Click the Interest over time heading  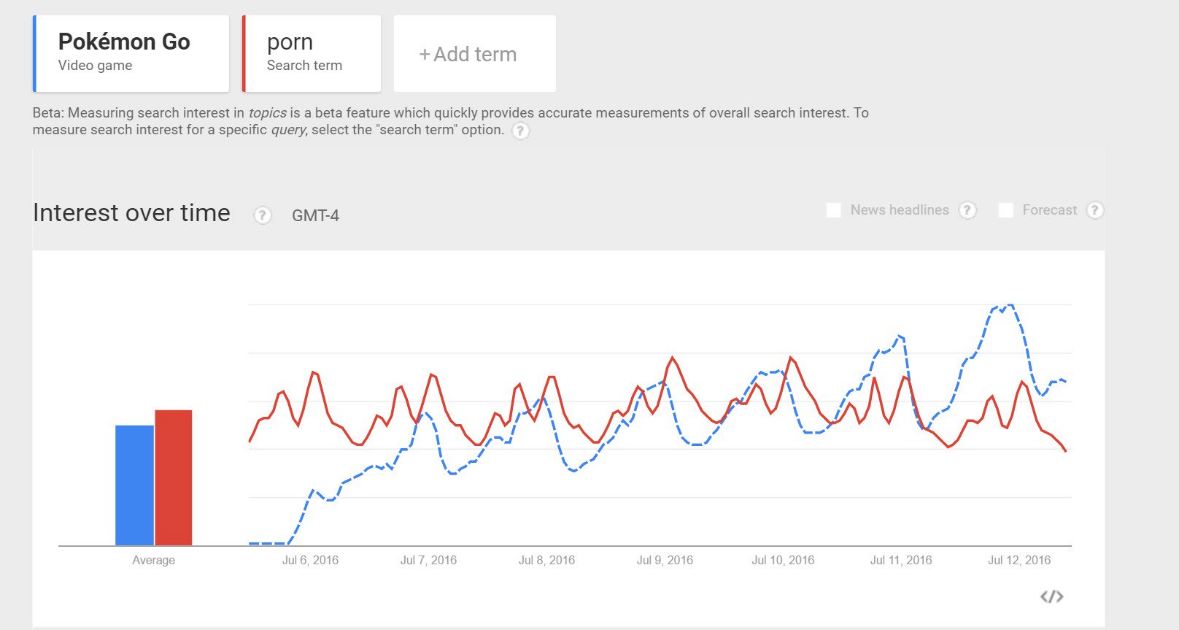(x=132, y=213)
